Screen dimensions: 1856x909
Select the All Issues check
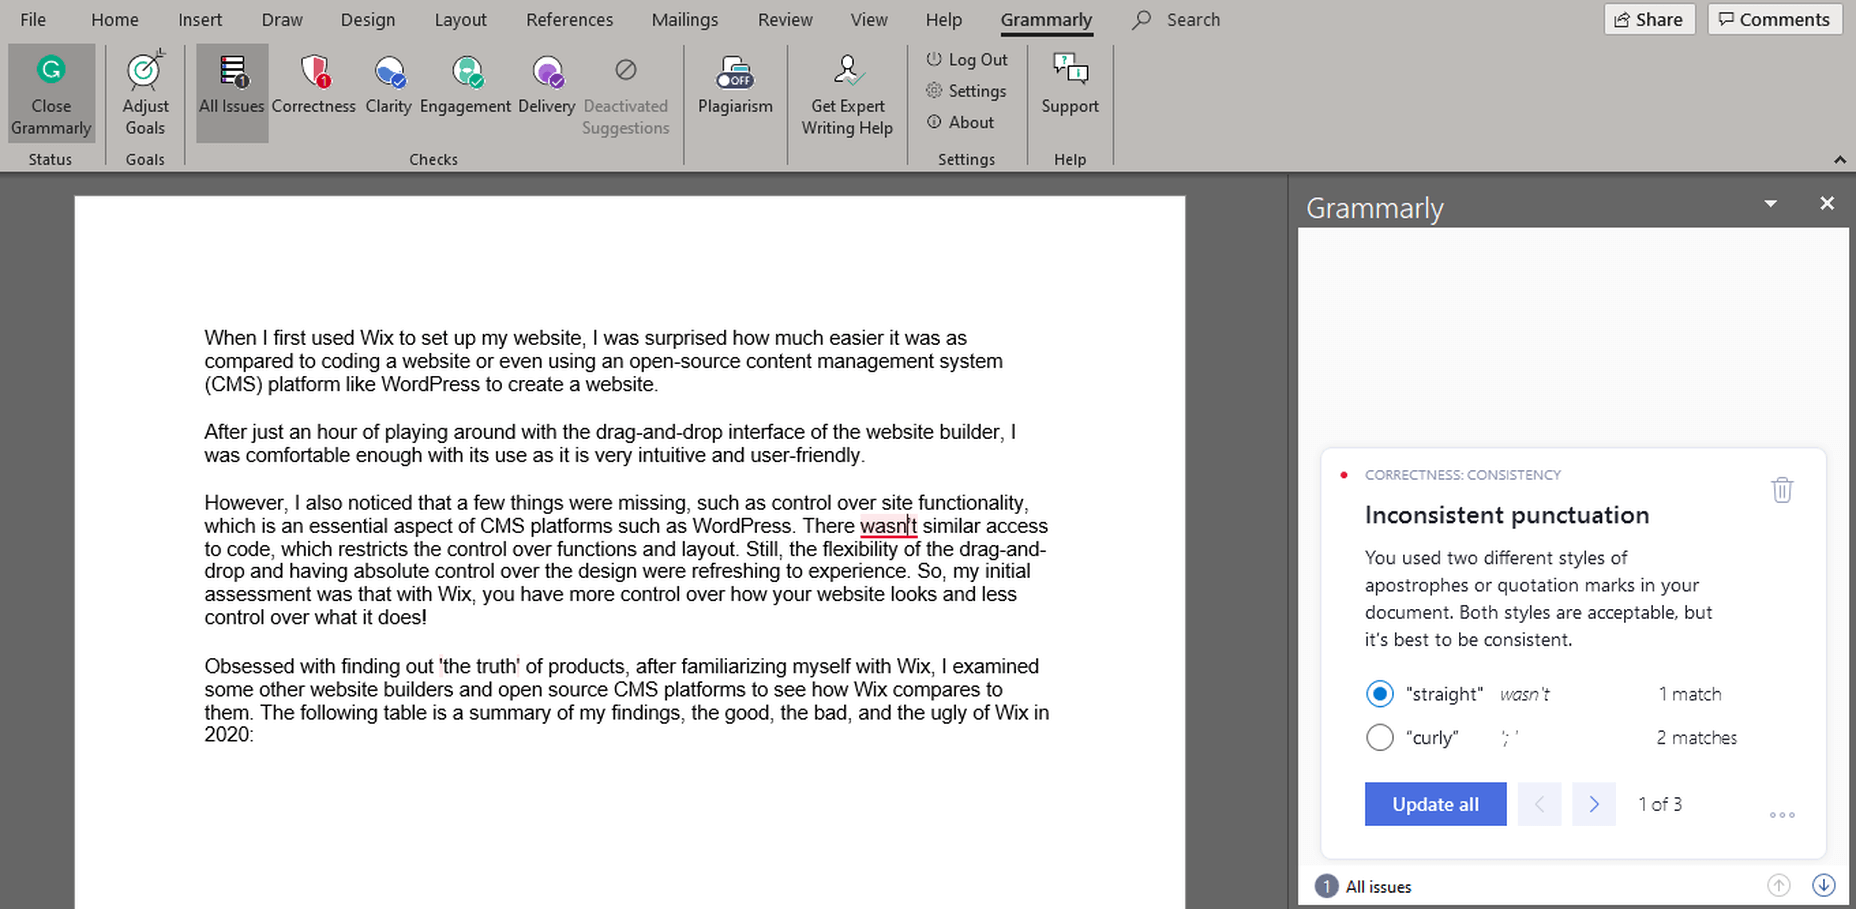pyautogui.click(x=232, y=93)
